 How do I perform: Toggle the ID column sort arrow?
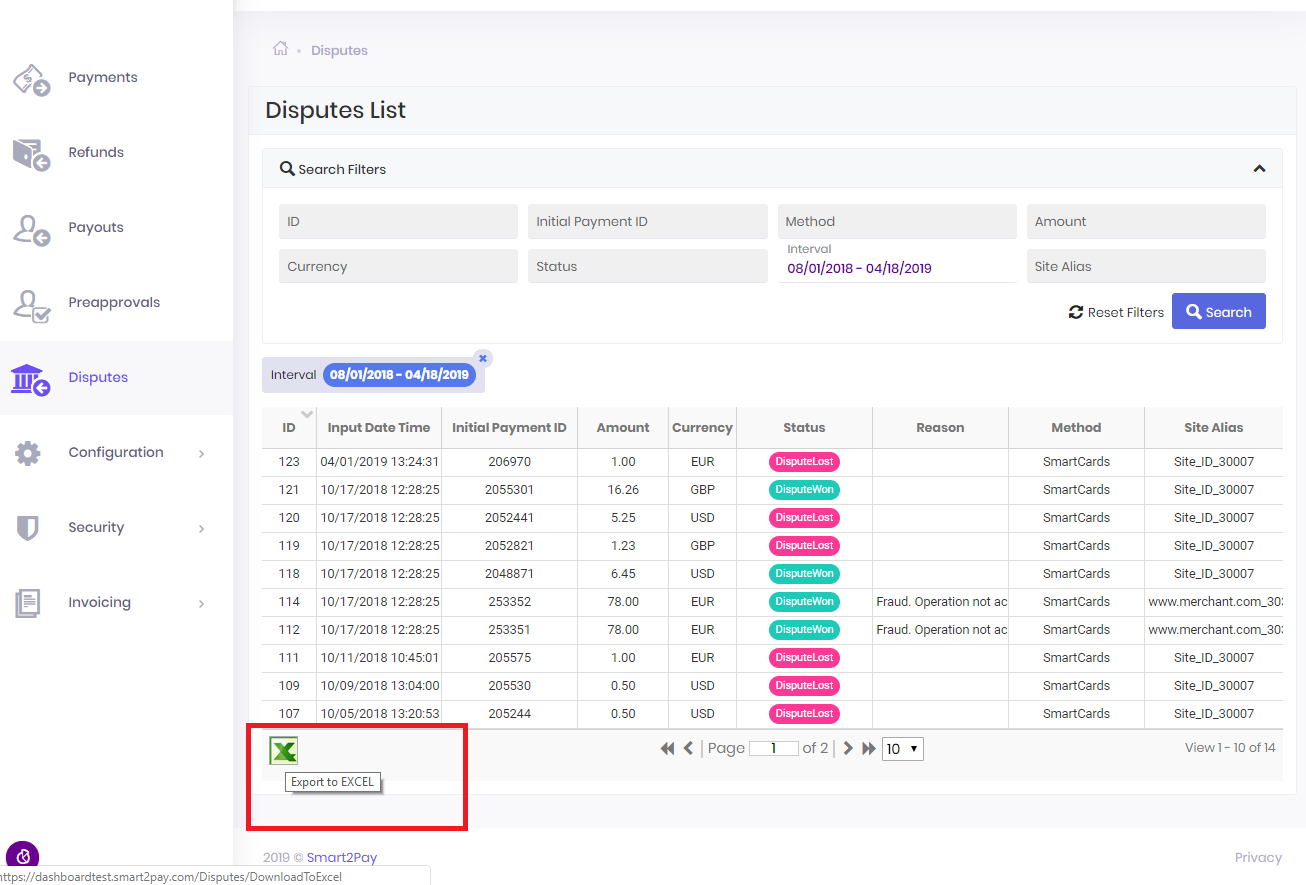[x=307, y=414]
